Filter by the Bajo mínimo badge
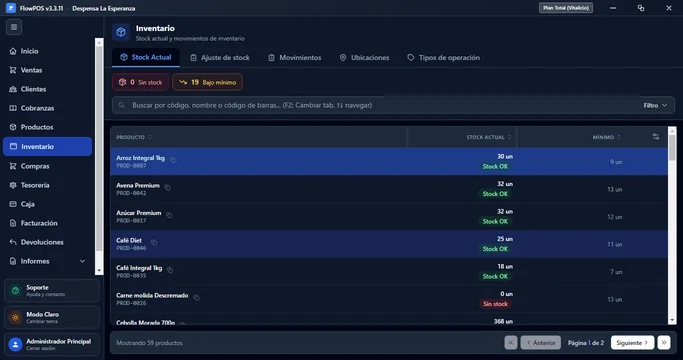 click(x=207, y=82)
